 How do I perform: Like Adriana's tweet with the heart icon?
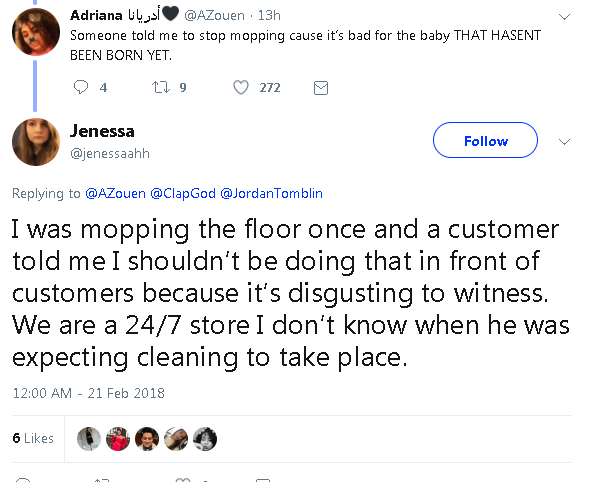pyautogui.click(x=241, y=88)
